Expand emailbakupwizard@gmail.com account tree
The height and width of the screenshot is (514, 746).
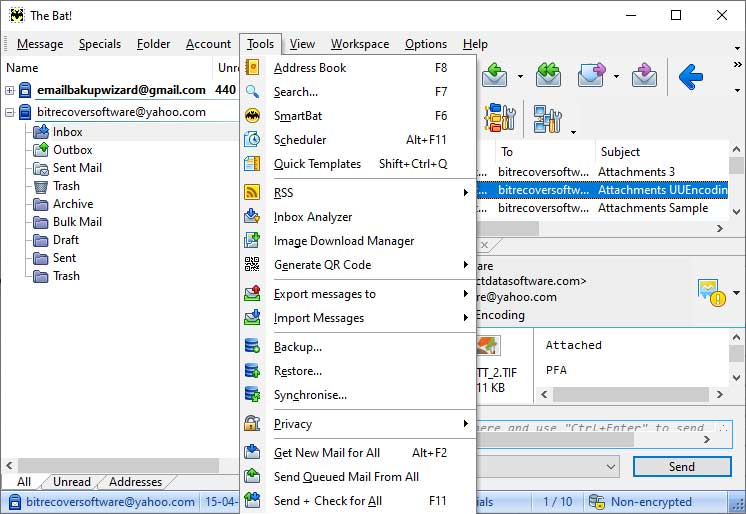10,90
